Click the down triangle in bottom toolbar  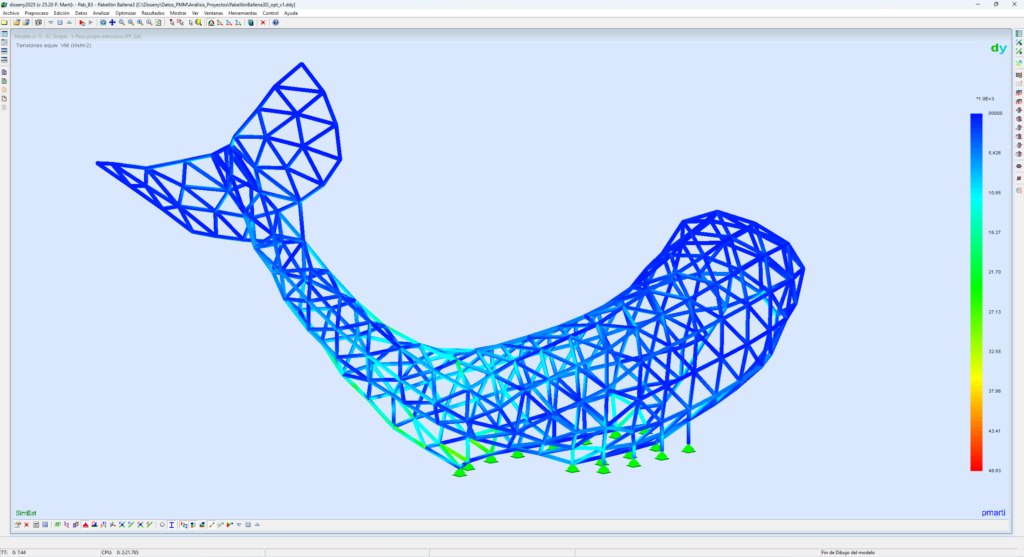click(x=239, y=524)
